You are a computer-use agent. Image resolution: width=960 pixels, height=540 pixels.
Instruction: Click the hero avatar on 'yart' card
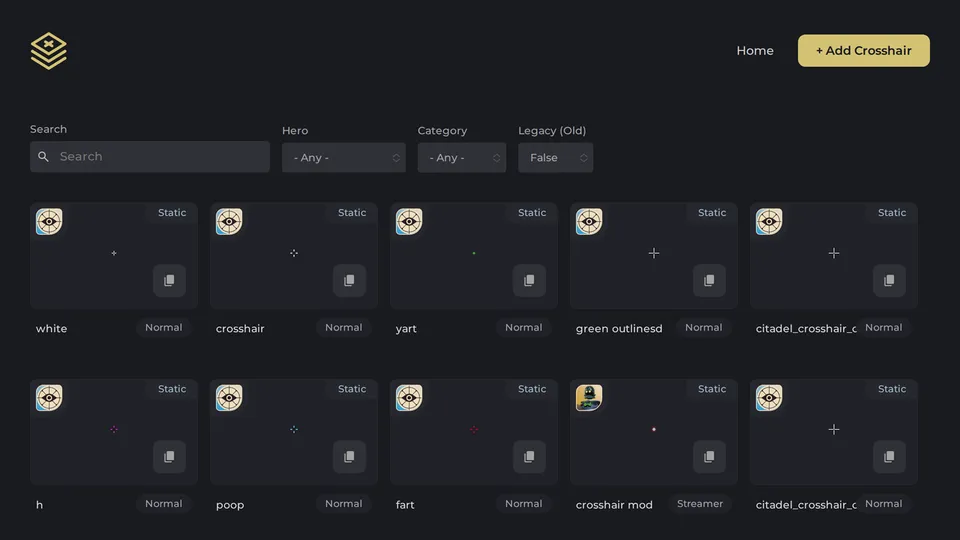click(409, 222)
